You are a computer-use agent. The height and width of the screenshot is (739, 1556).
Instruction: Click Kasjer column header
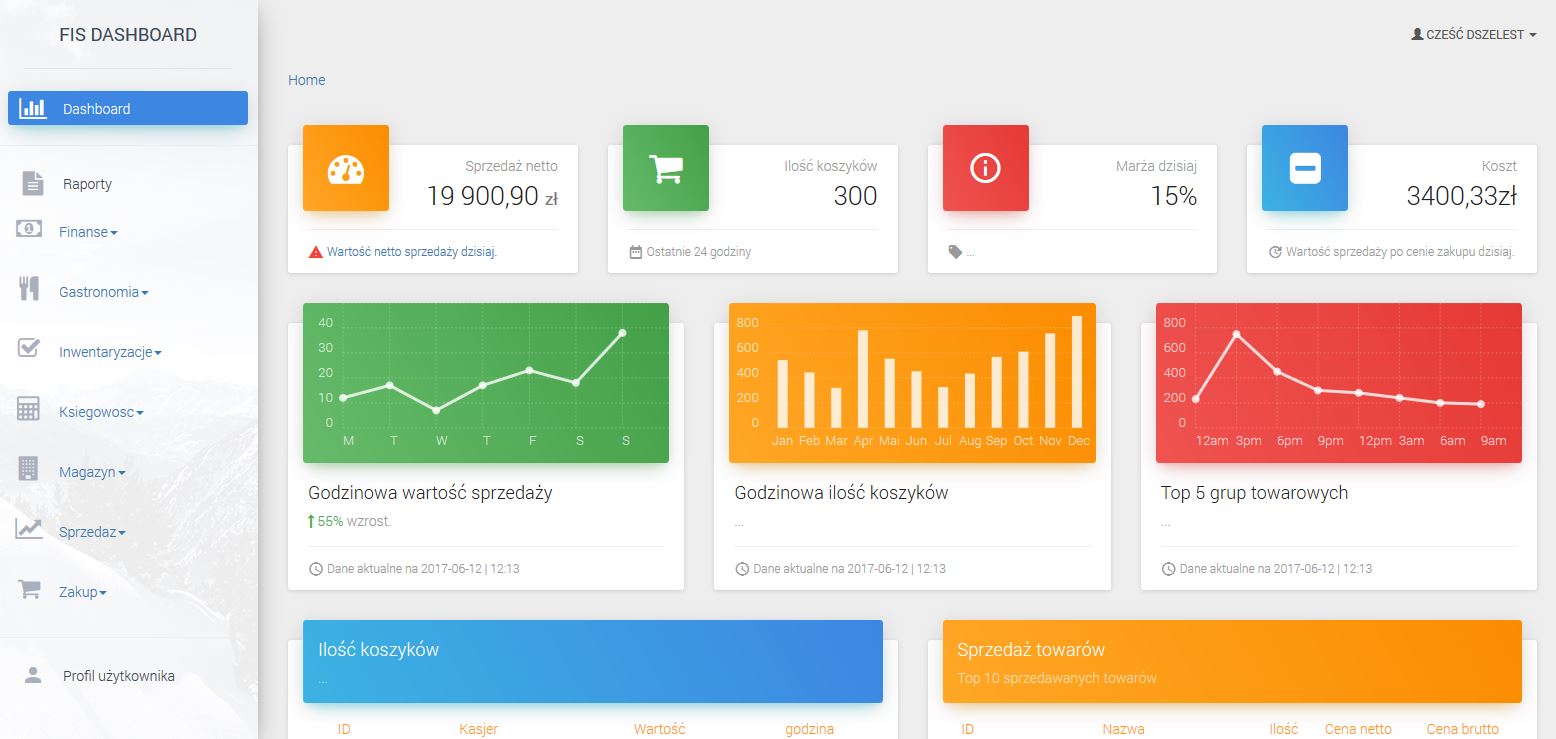click(478, 729)
